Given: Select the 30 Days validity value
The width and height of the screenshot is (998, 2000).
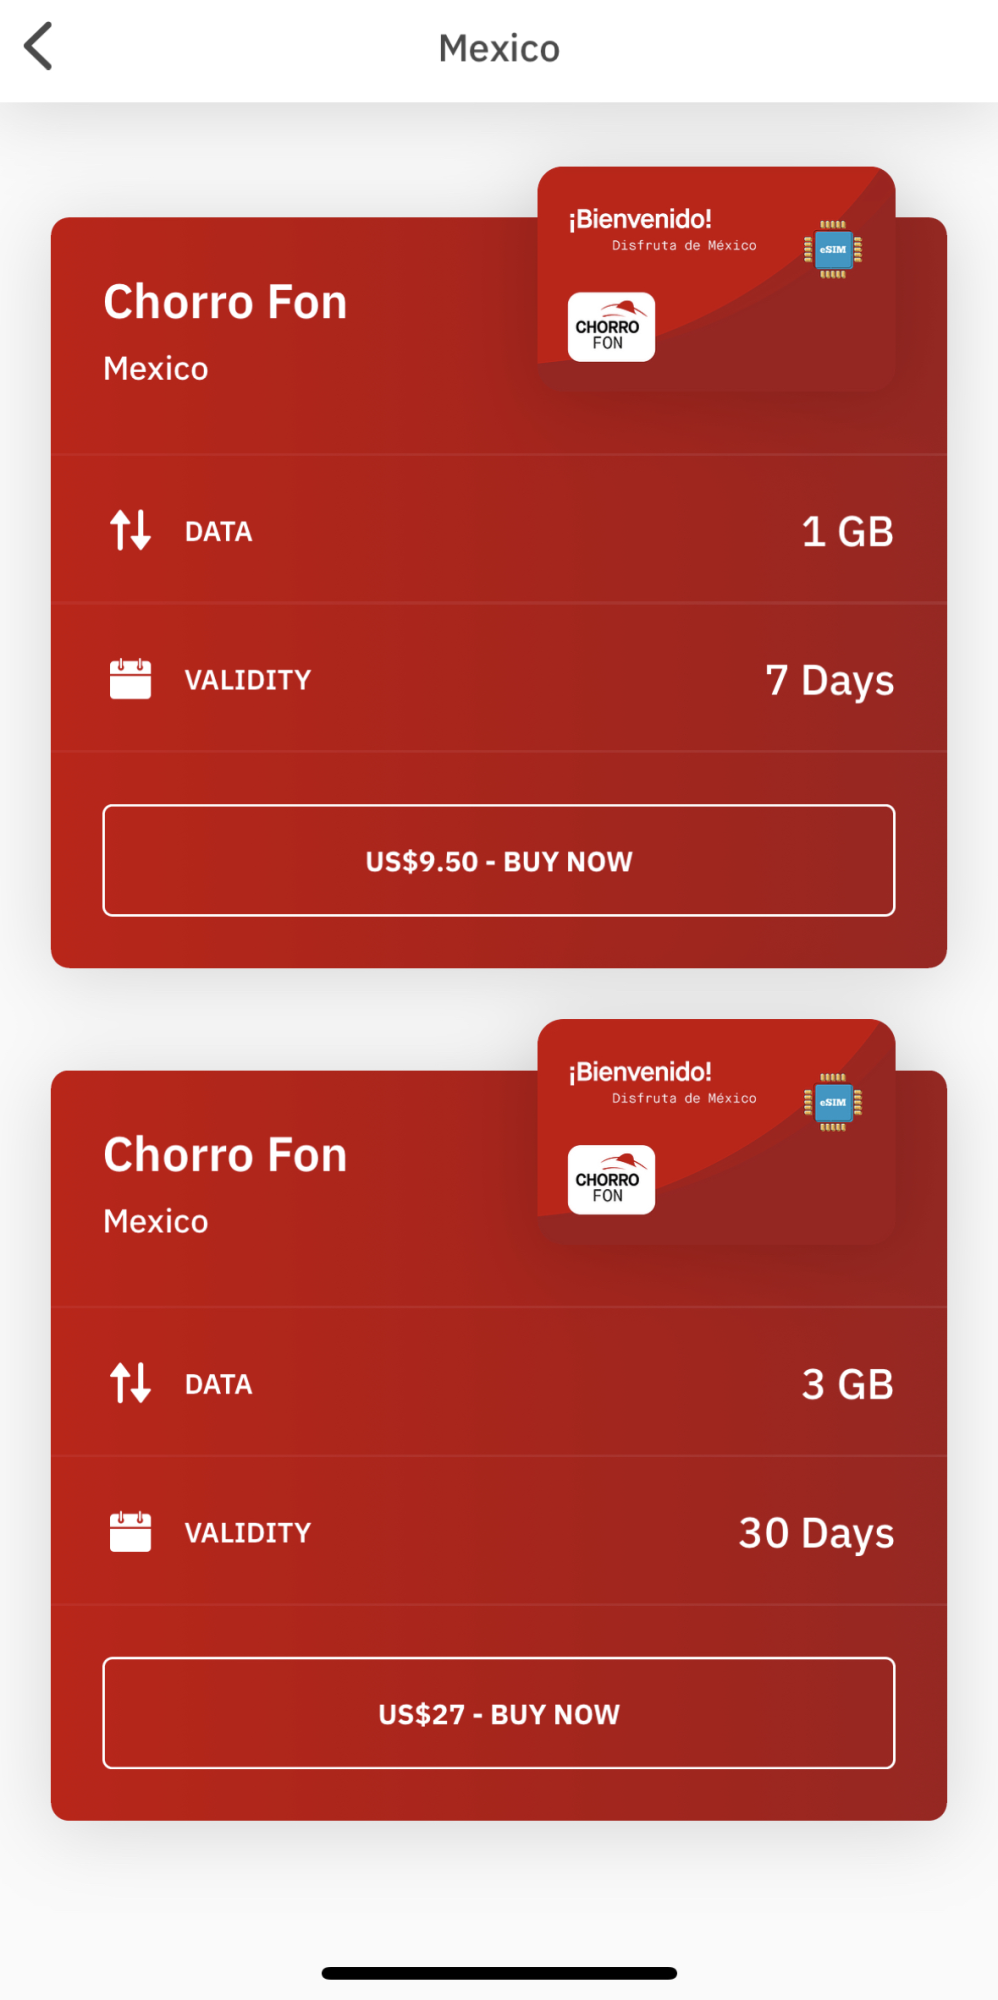Looking at the screenshot, I should [x=816, y=1533].
